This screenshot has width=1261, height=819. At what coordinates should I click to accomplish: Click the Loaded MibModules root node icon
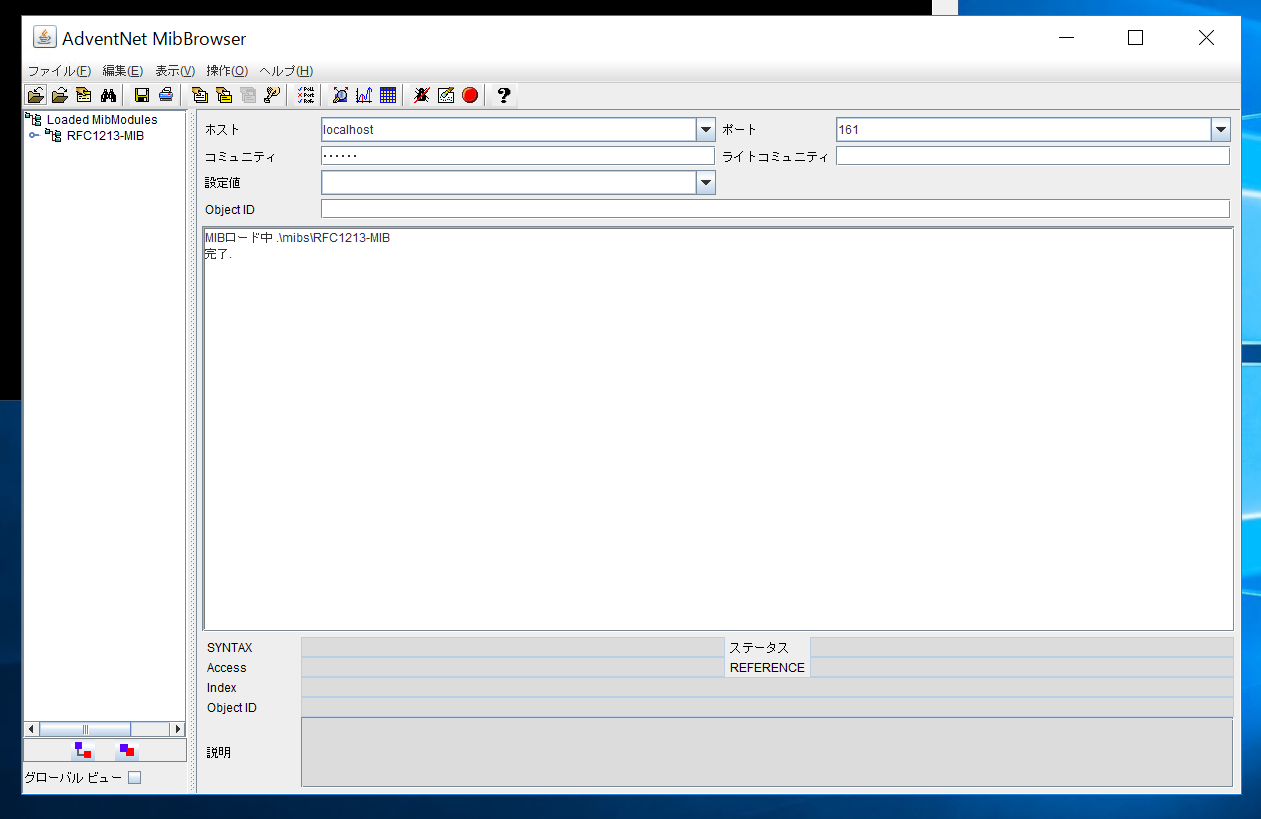point(34,119)
